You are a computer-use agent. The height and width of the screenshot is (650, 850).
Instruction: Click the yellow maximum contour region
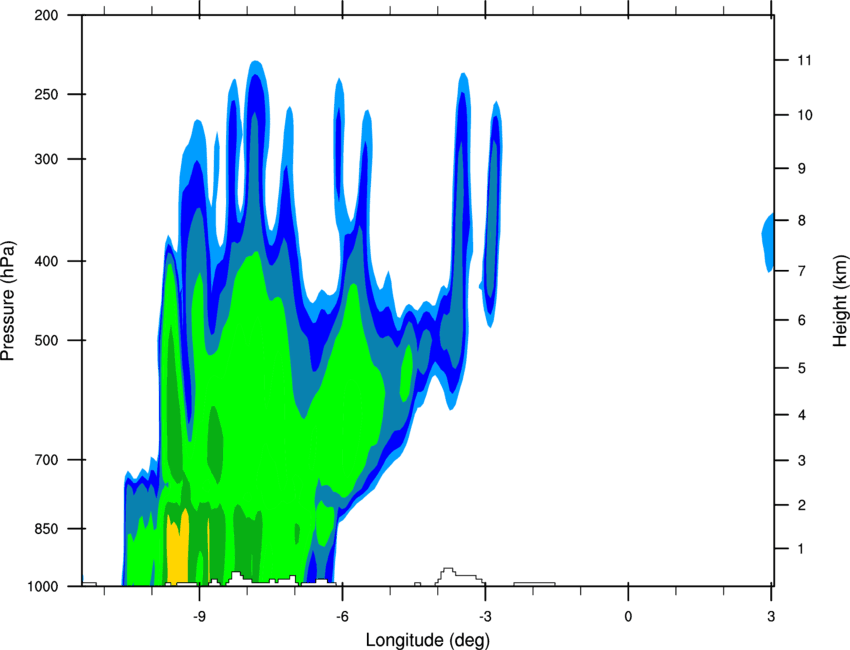177,548
